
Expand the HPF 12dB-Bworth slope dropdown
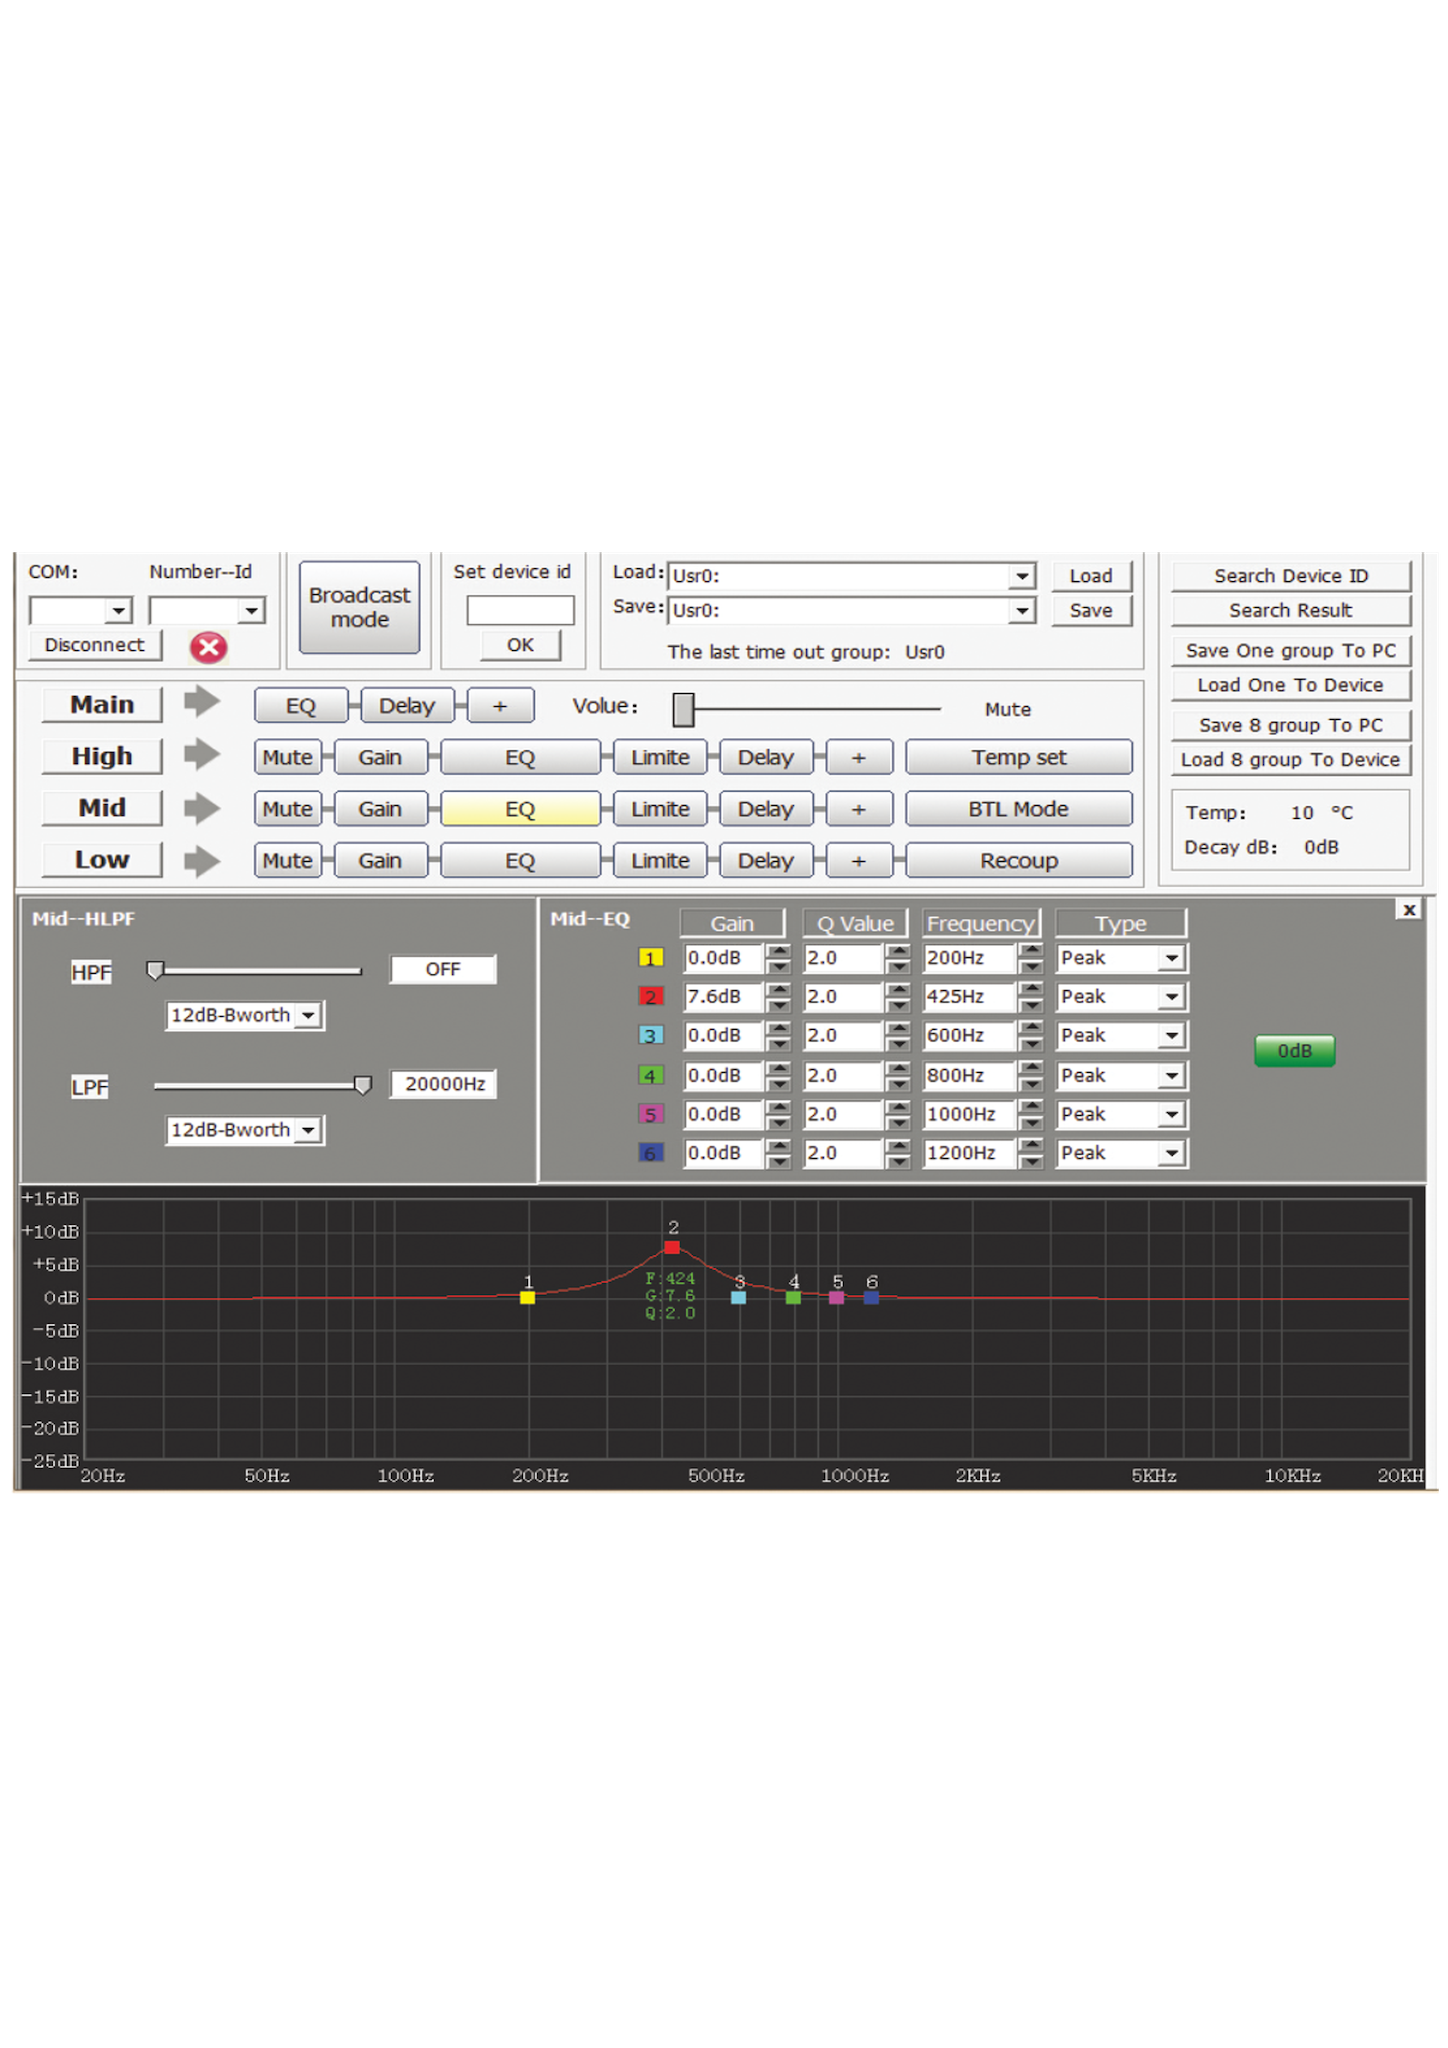[x=309, y=1016]
